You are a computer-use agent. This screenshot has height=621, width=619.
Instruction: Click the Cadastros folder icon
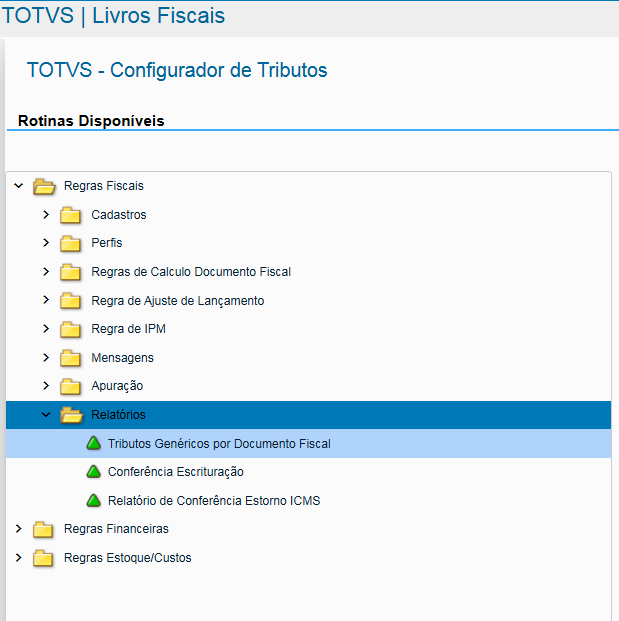pyautogui.click(x=70, y=215)
